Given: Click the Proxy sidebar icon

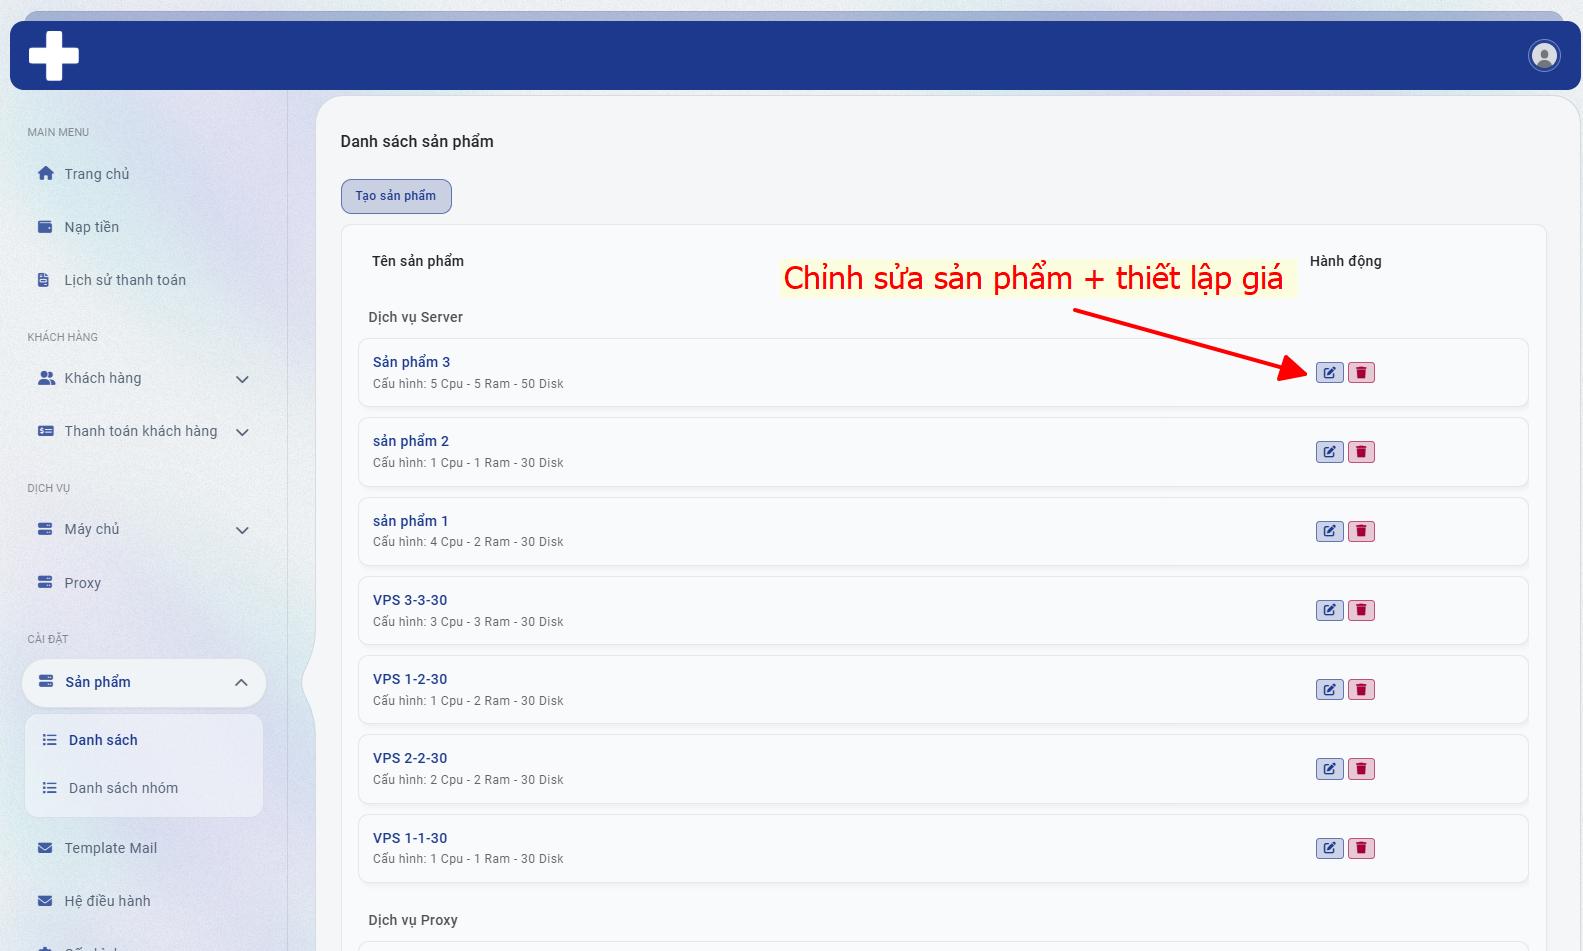Looking at the screenshot, I should 45,582.
